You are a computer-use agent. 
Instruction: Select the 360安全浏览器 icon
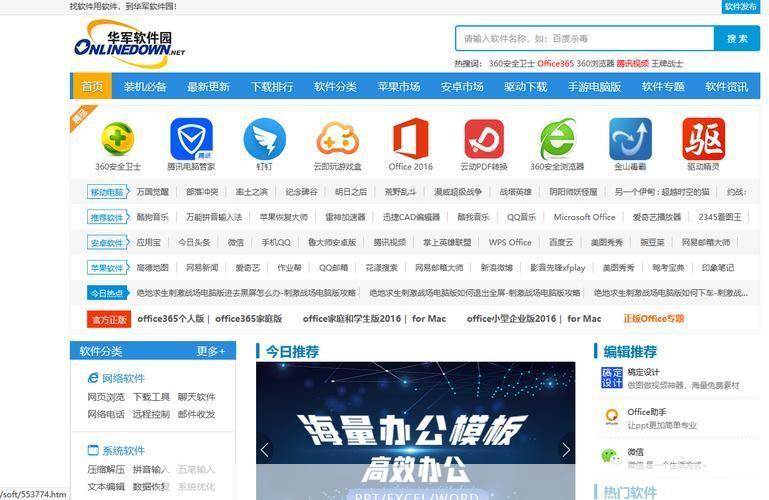tap(557, 140)
